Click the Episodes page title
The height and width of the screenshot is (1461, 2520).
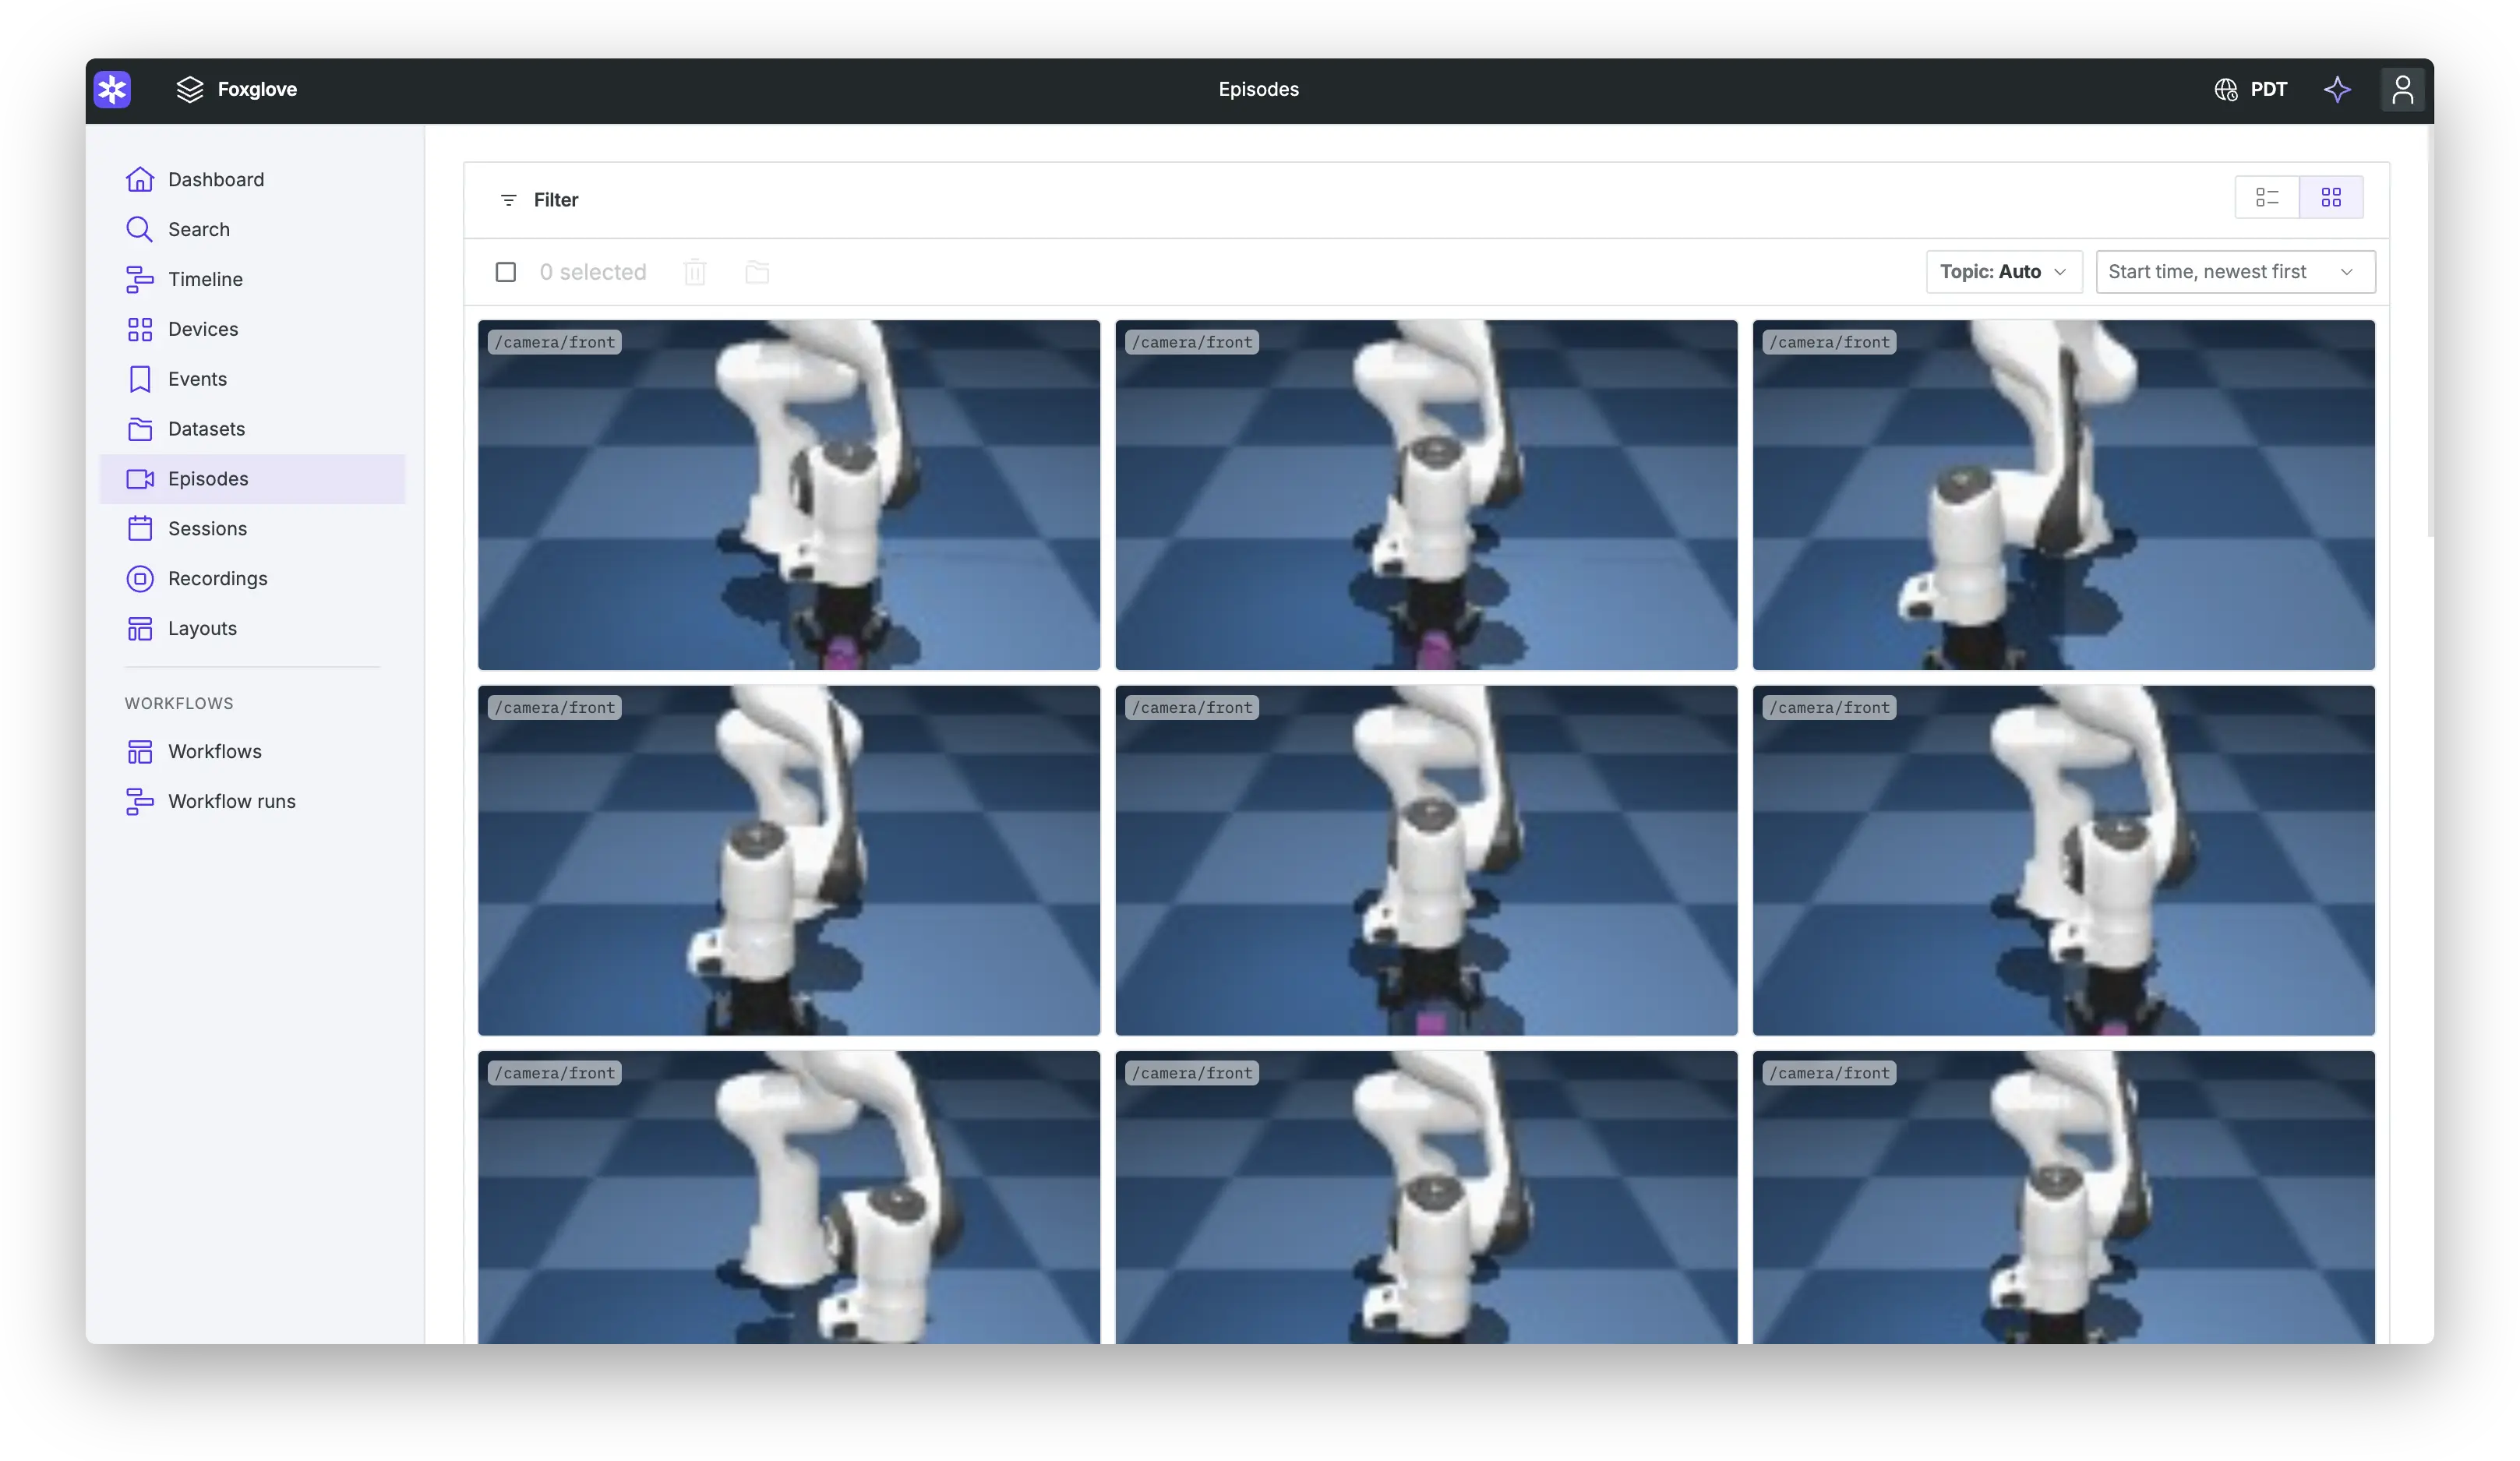(x=1258, y=90)
